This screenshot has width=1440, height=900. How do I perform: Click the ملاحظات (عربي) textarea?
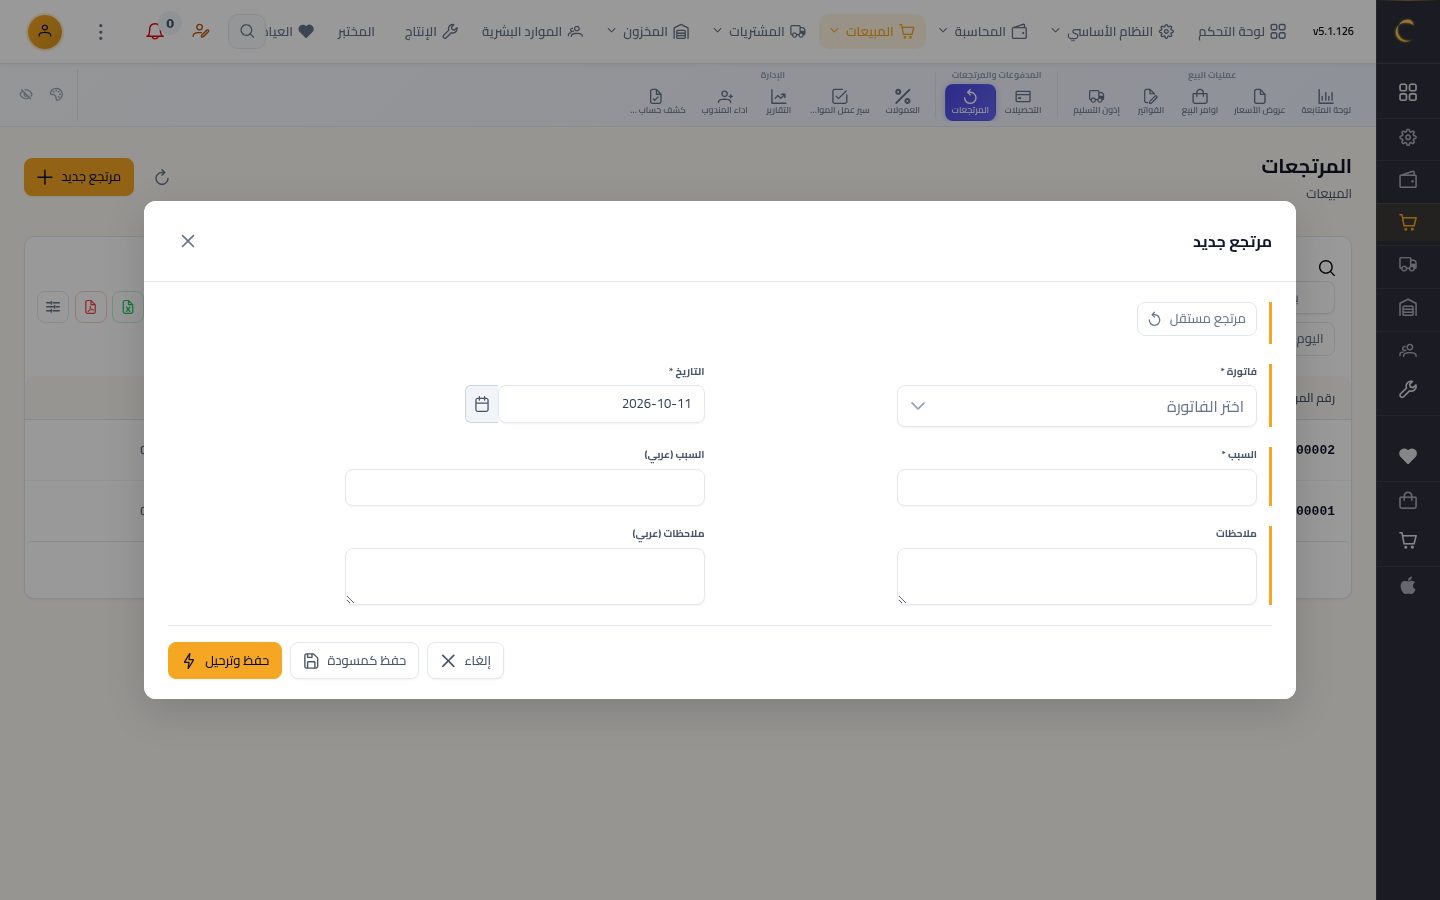(525, 576)
